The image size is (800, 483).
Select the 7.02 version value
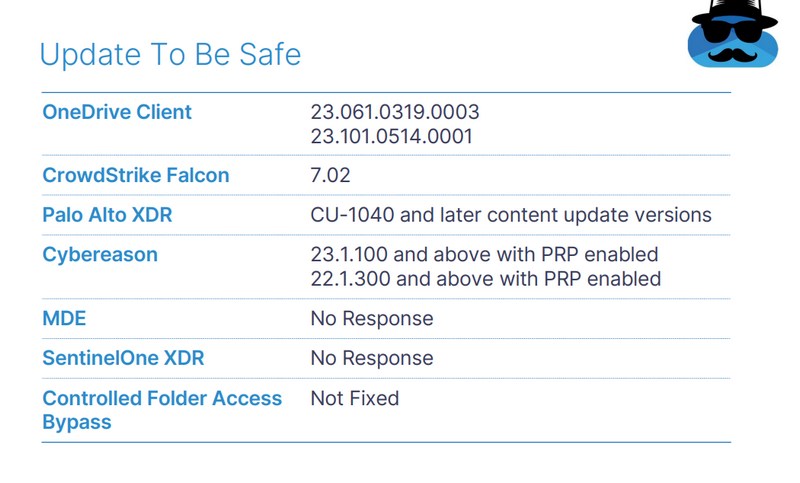330,176
